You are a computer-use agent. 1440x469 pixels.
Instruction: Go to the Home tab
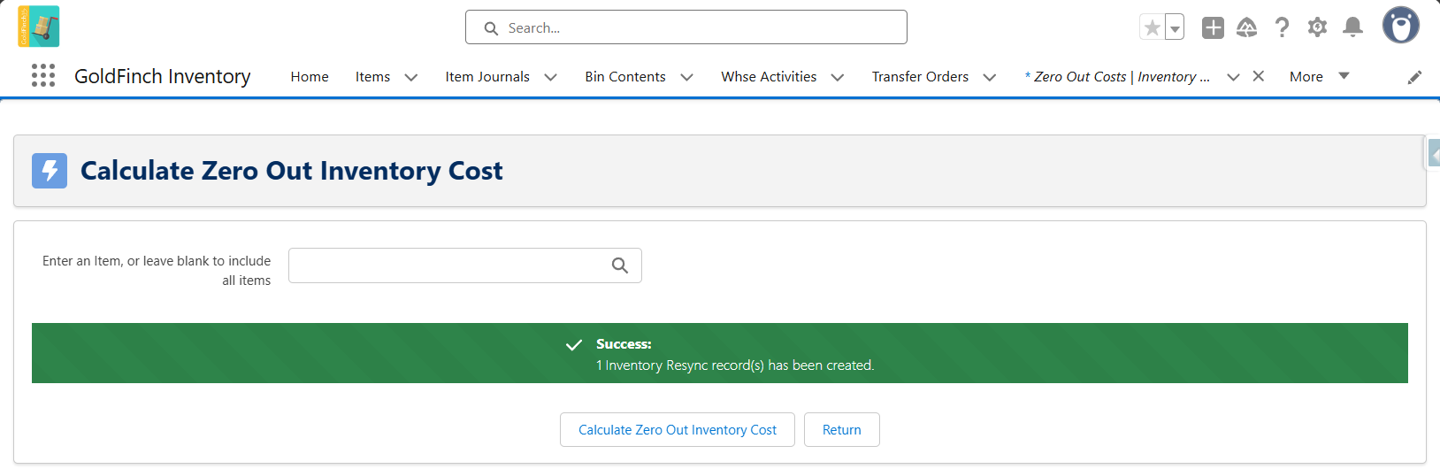coord(309,77)
